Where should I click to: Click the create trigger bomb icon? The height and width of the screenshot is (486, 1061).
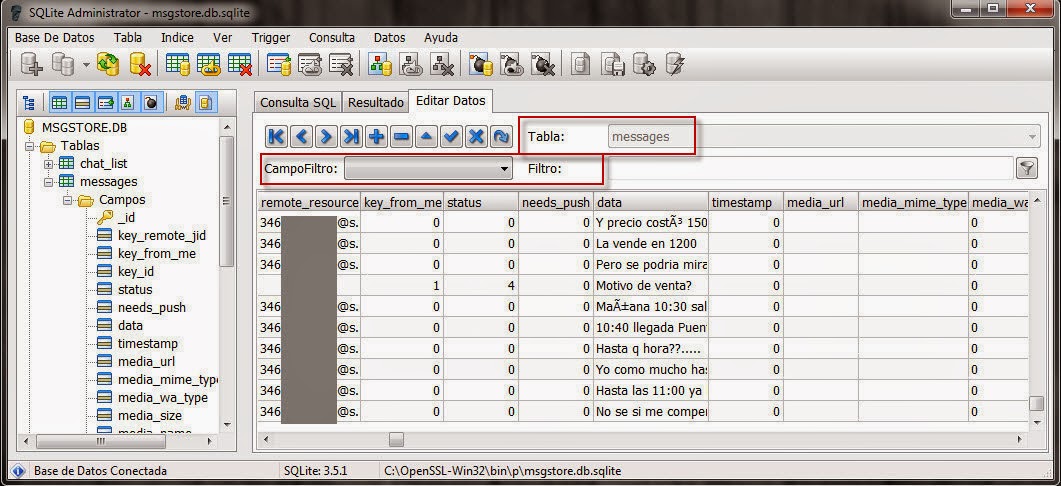point(480,64)
